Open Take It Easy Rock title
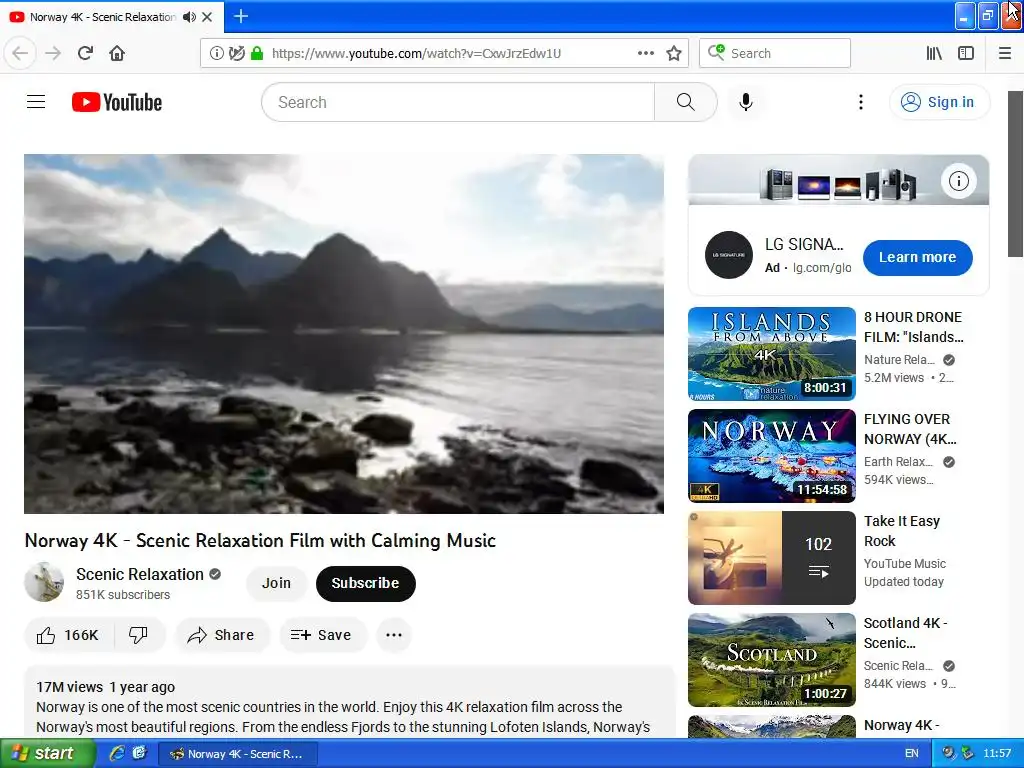The image size is (1024, 768). tap(902, 531)
